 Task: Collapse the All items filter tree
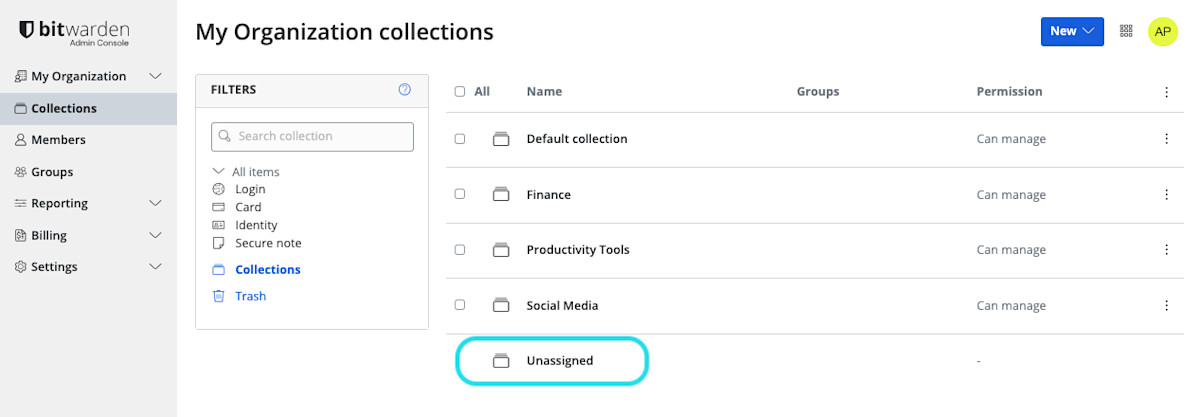(219, 171)
